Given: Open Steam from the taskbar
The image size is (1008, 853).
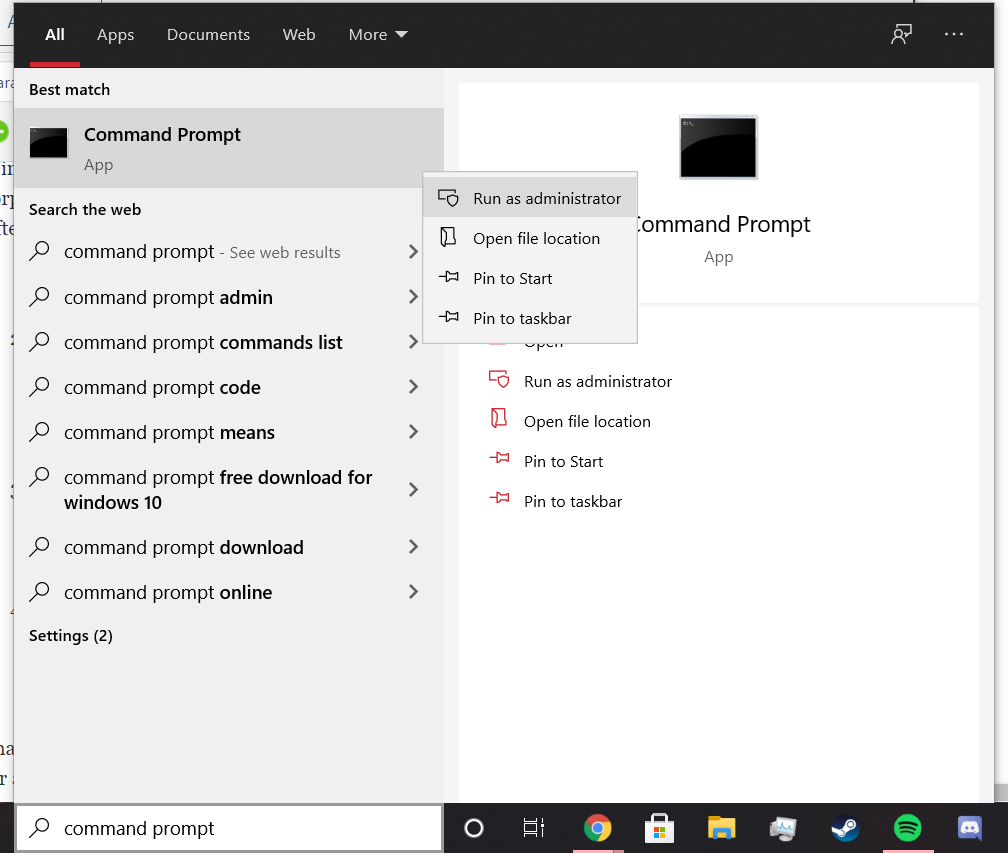Looking at the screenshot, I should [x=845, y=828].
